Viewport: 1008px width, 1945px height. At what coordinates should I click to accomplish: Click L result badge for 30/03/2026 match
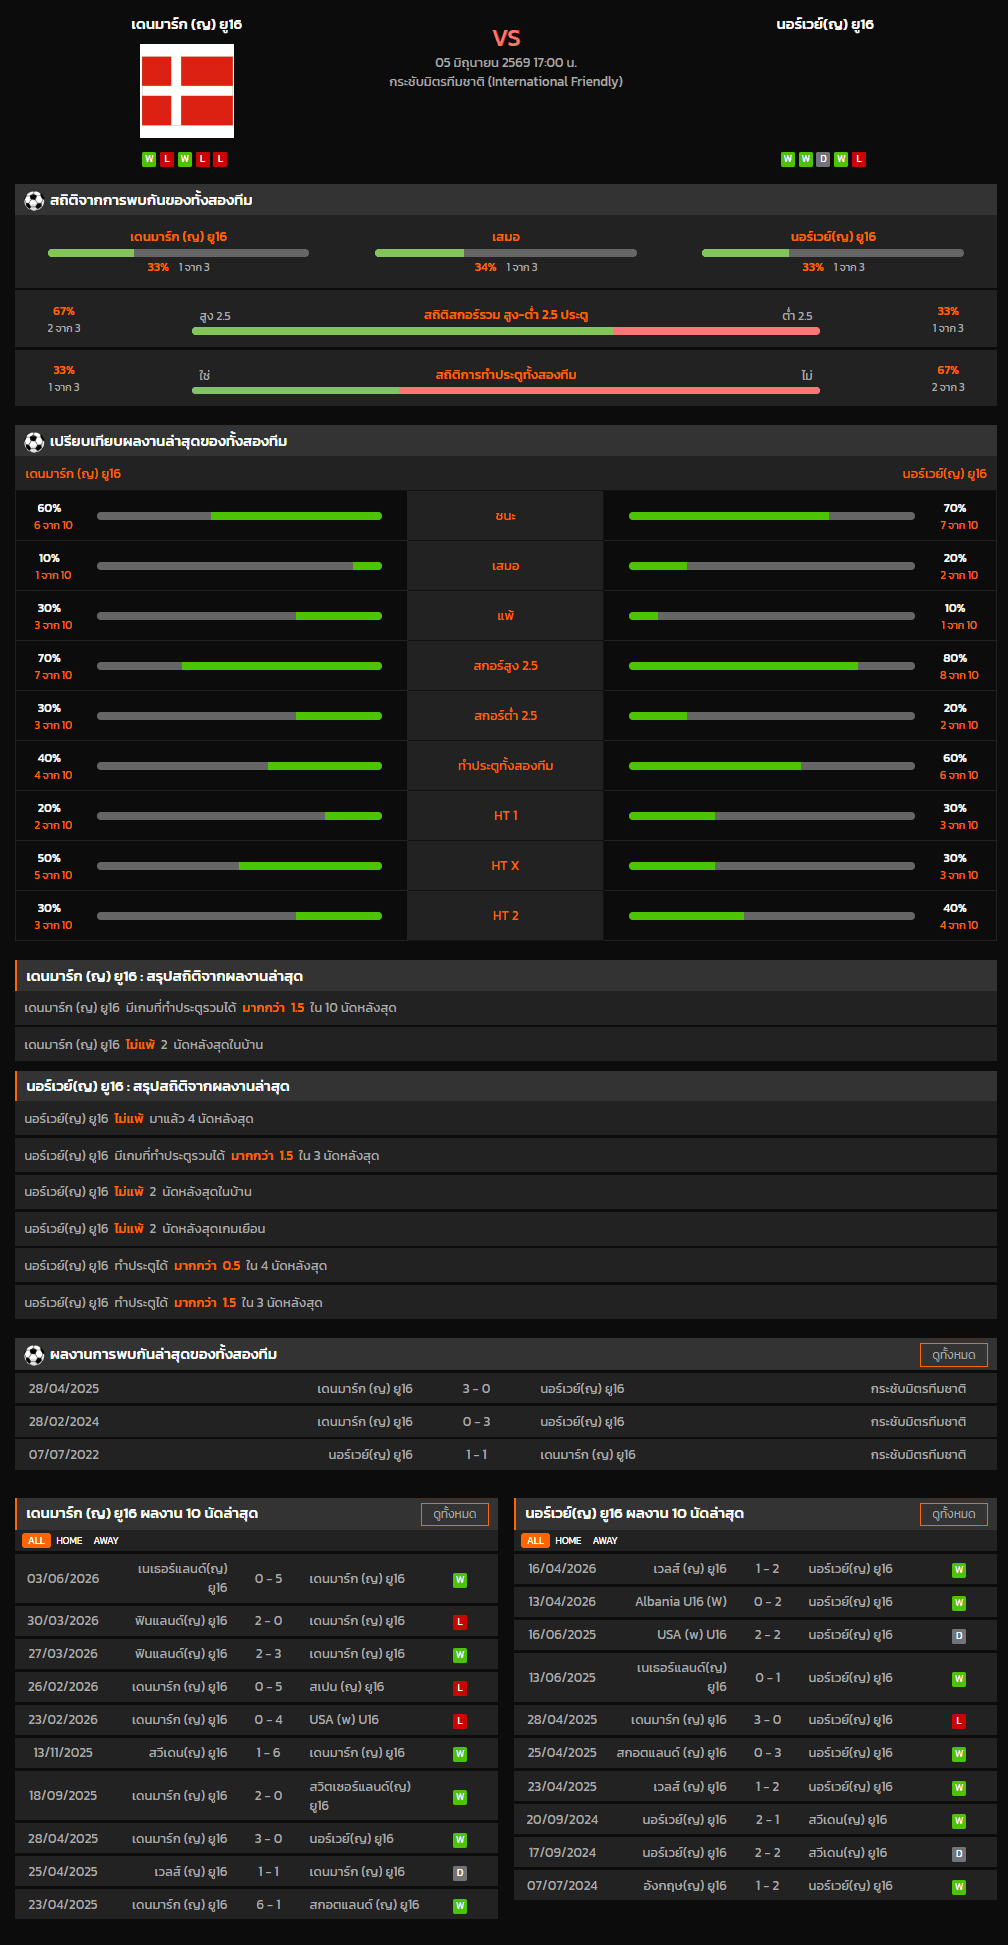coord(460,1622)
